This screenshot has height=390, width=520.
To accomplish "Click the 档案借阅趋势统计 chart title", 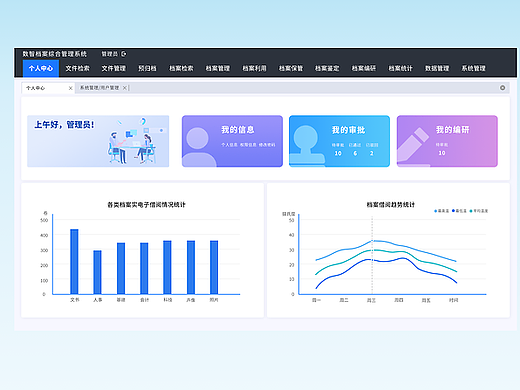I will point(390,204).
